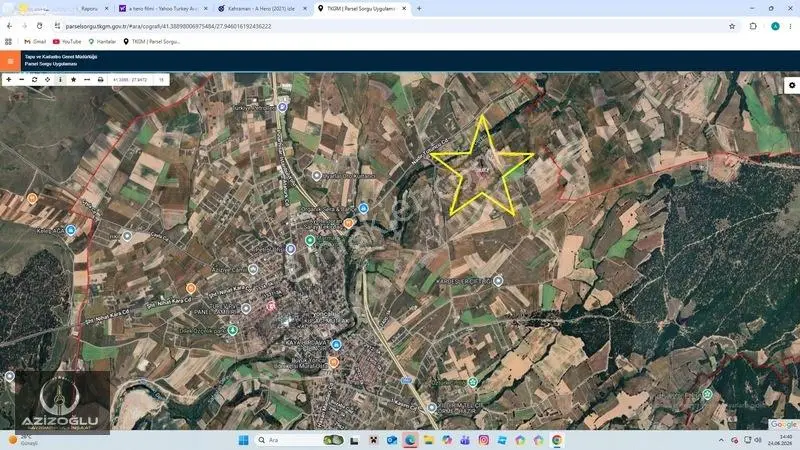Click the coordinates field in map toolbar

pyautogui.click(x=130, y=80)
